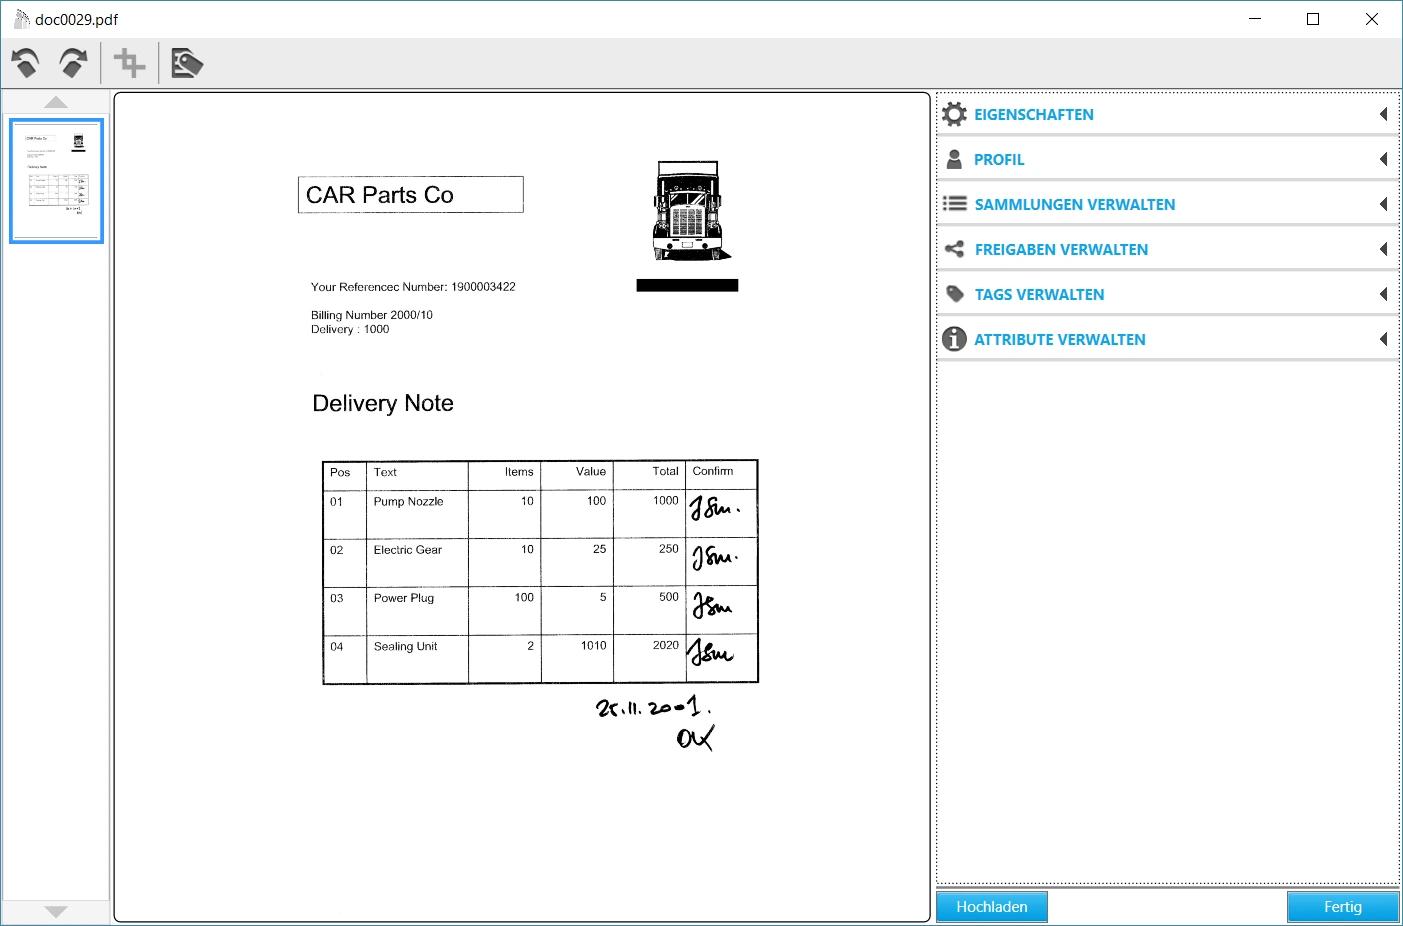Expand the Sammlungen verwalten arrow

[1383, 204]
